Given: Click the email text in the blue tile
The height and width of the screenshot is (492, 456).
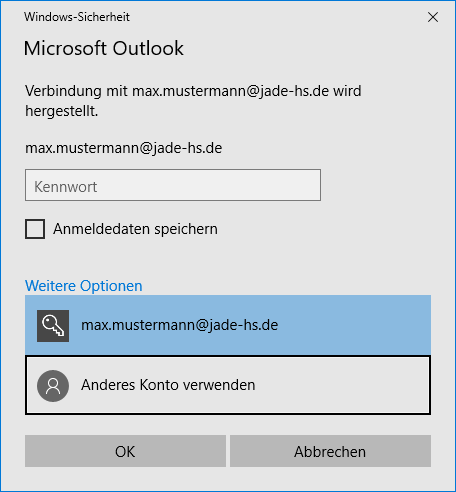Looking at the screenshot, I should 180,325.
